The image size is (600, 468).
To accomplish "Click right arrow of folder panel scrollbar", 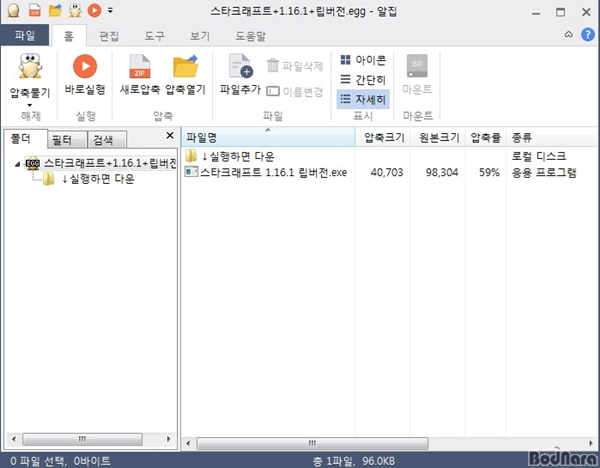I will point(168,439).
